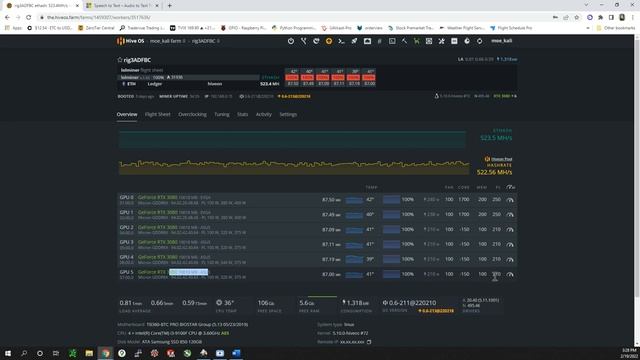Click the pool hashrate yellow chart
Image resolution: width=640 pixels, height=360 pixels.
[294, 167]
